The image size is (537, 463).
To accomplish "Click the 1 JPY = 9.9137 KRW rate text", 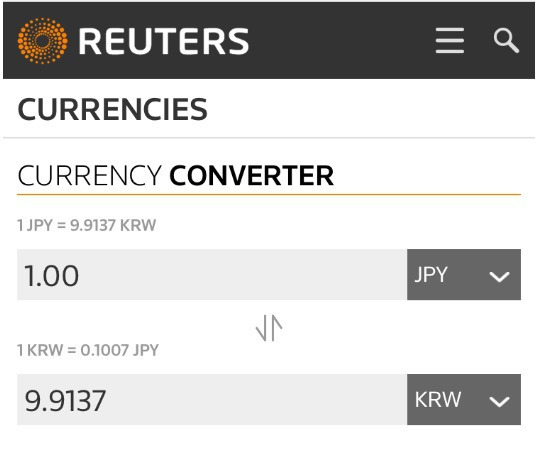I will [x=87, y=225].
